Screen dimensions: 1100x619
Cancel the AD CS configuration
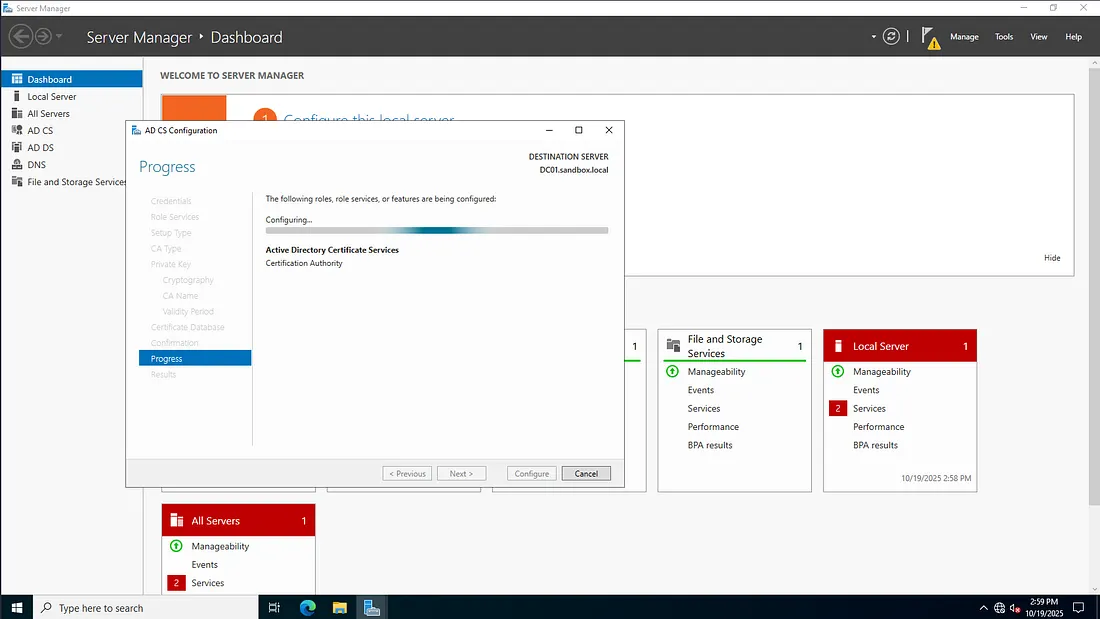(586, 473)
